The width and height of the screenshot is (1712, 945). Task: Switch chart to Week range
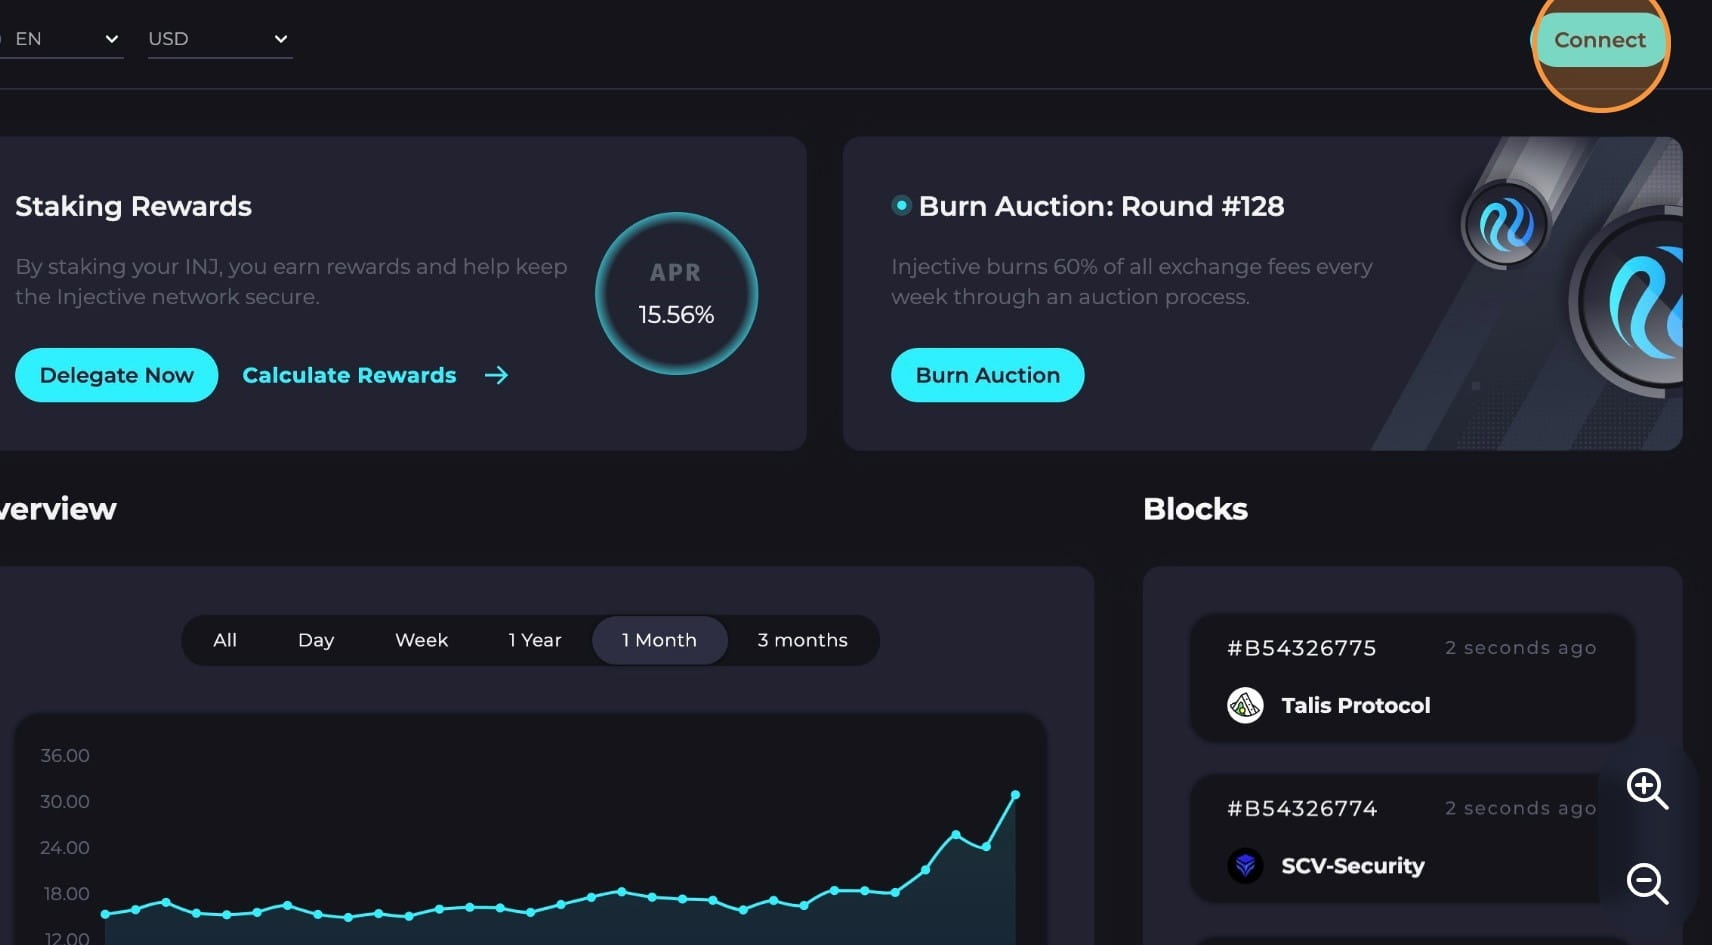tap(421, 640)
